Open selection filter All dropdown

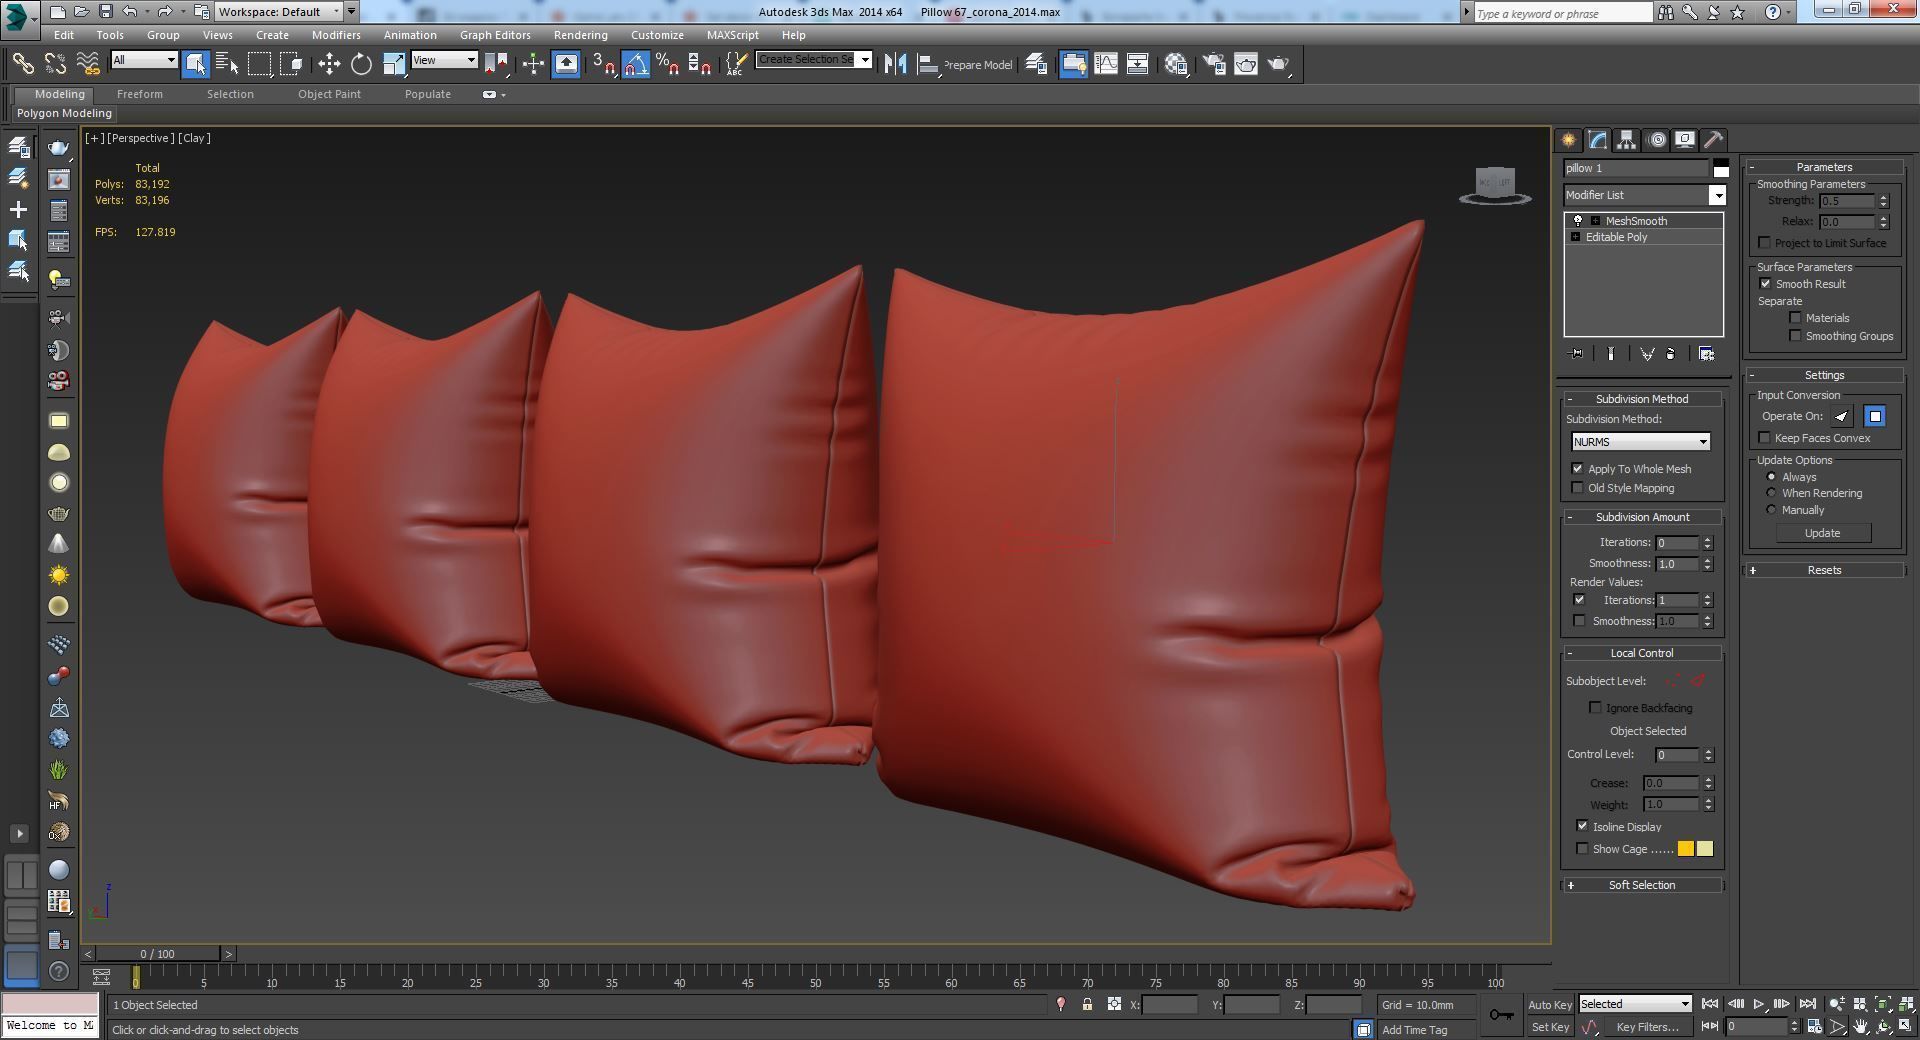144,60
